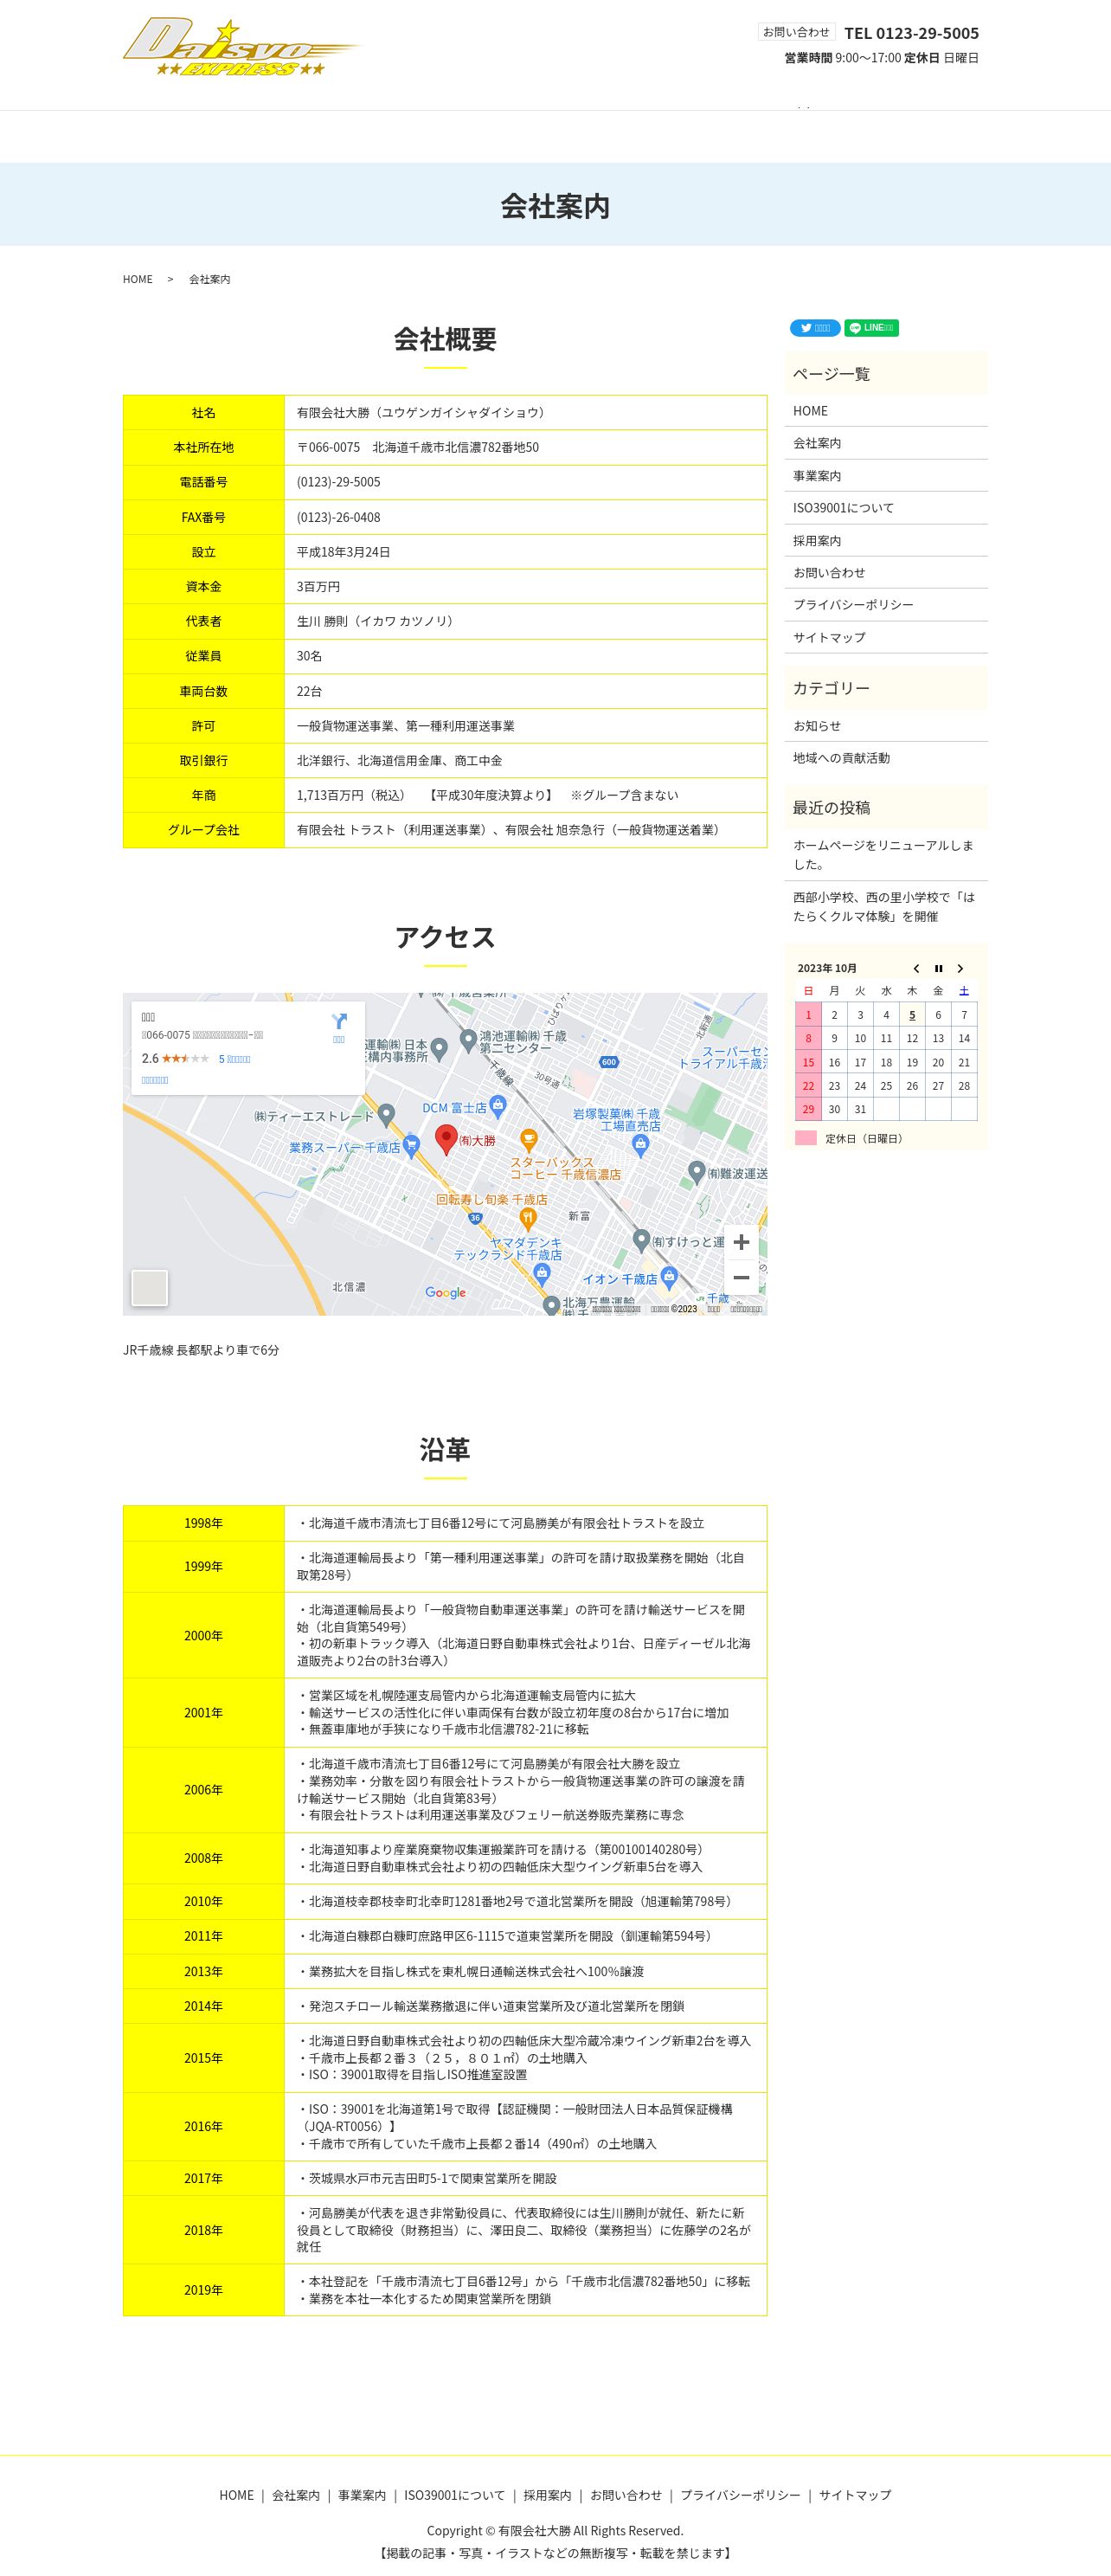Click the 1998年 row in history table
This screenshot has width=1111, height=2576.
pos(445,1523)
